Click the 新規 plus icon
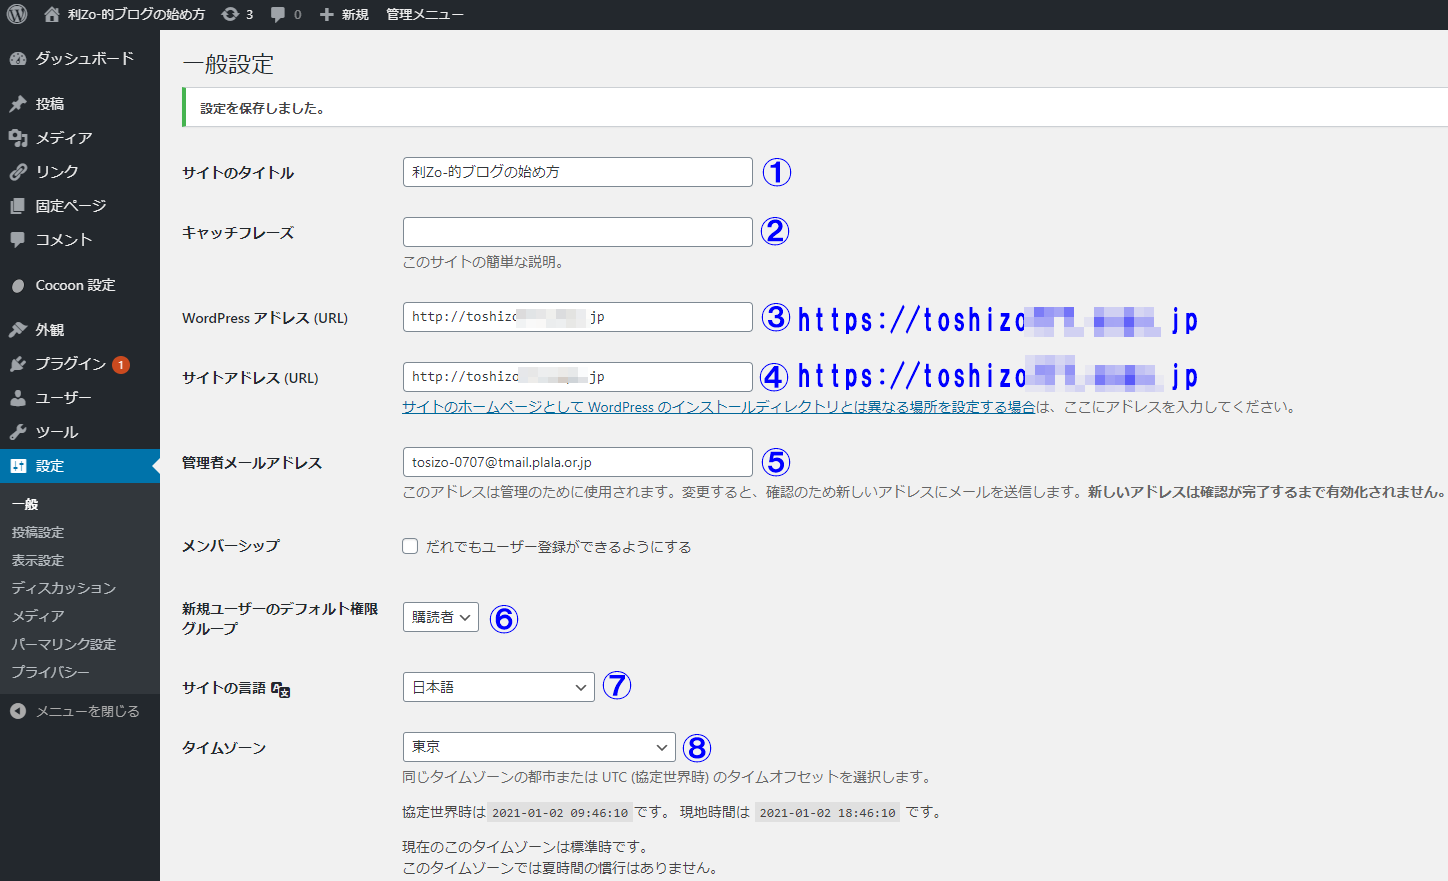 point(327,14)
